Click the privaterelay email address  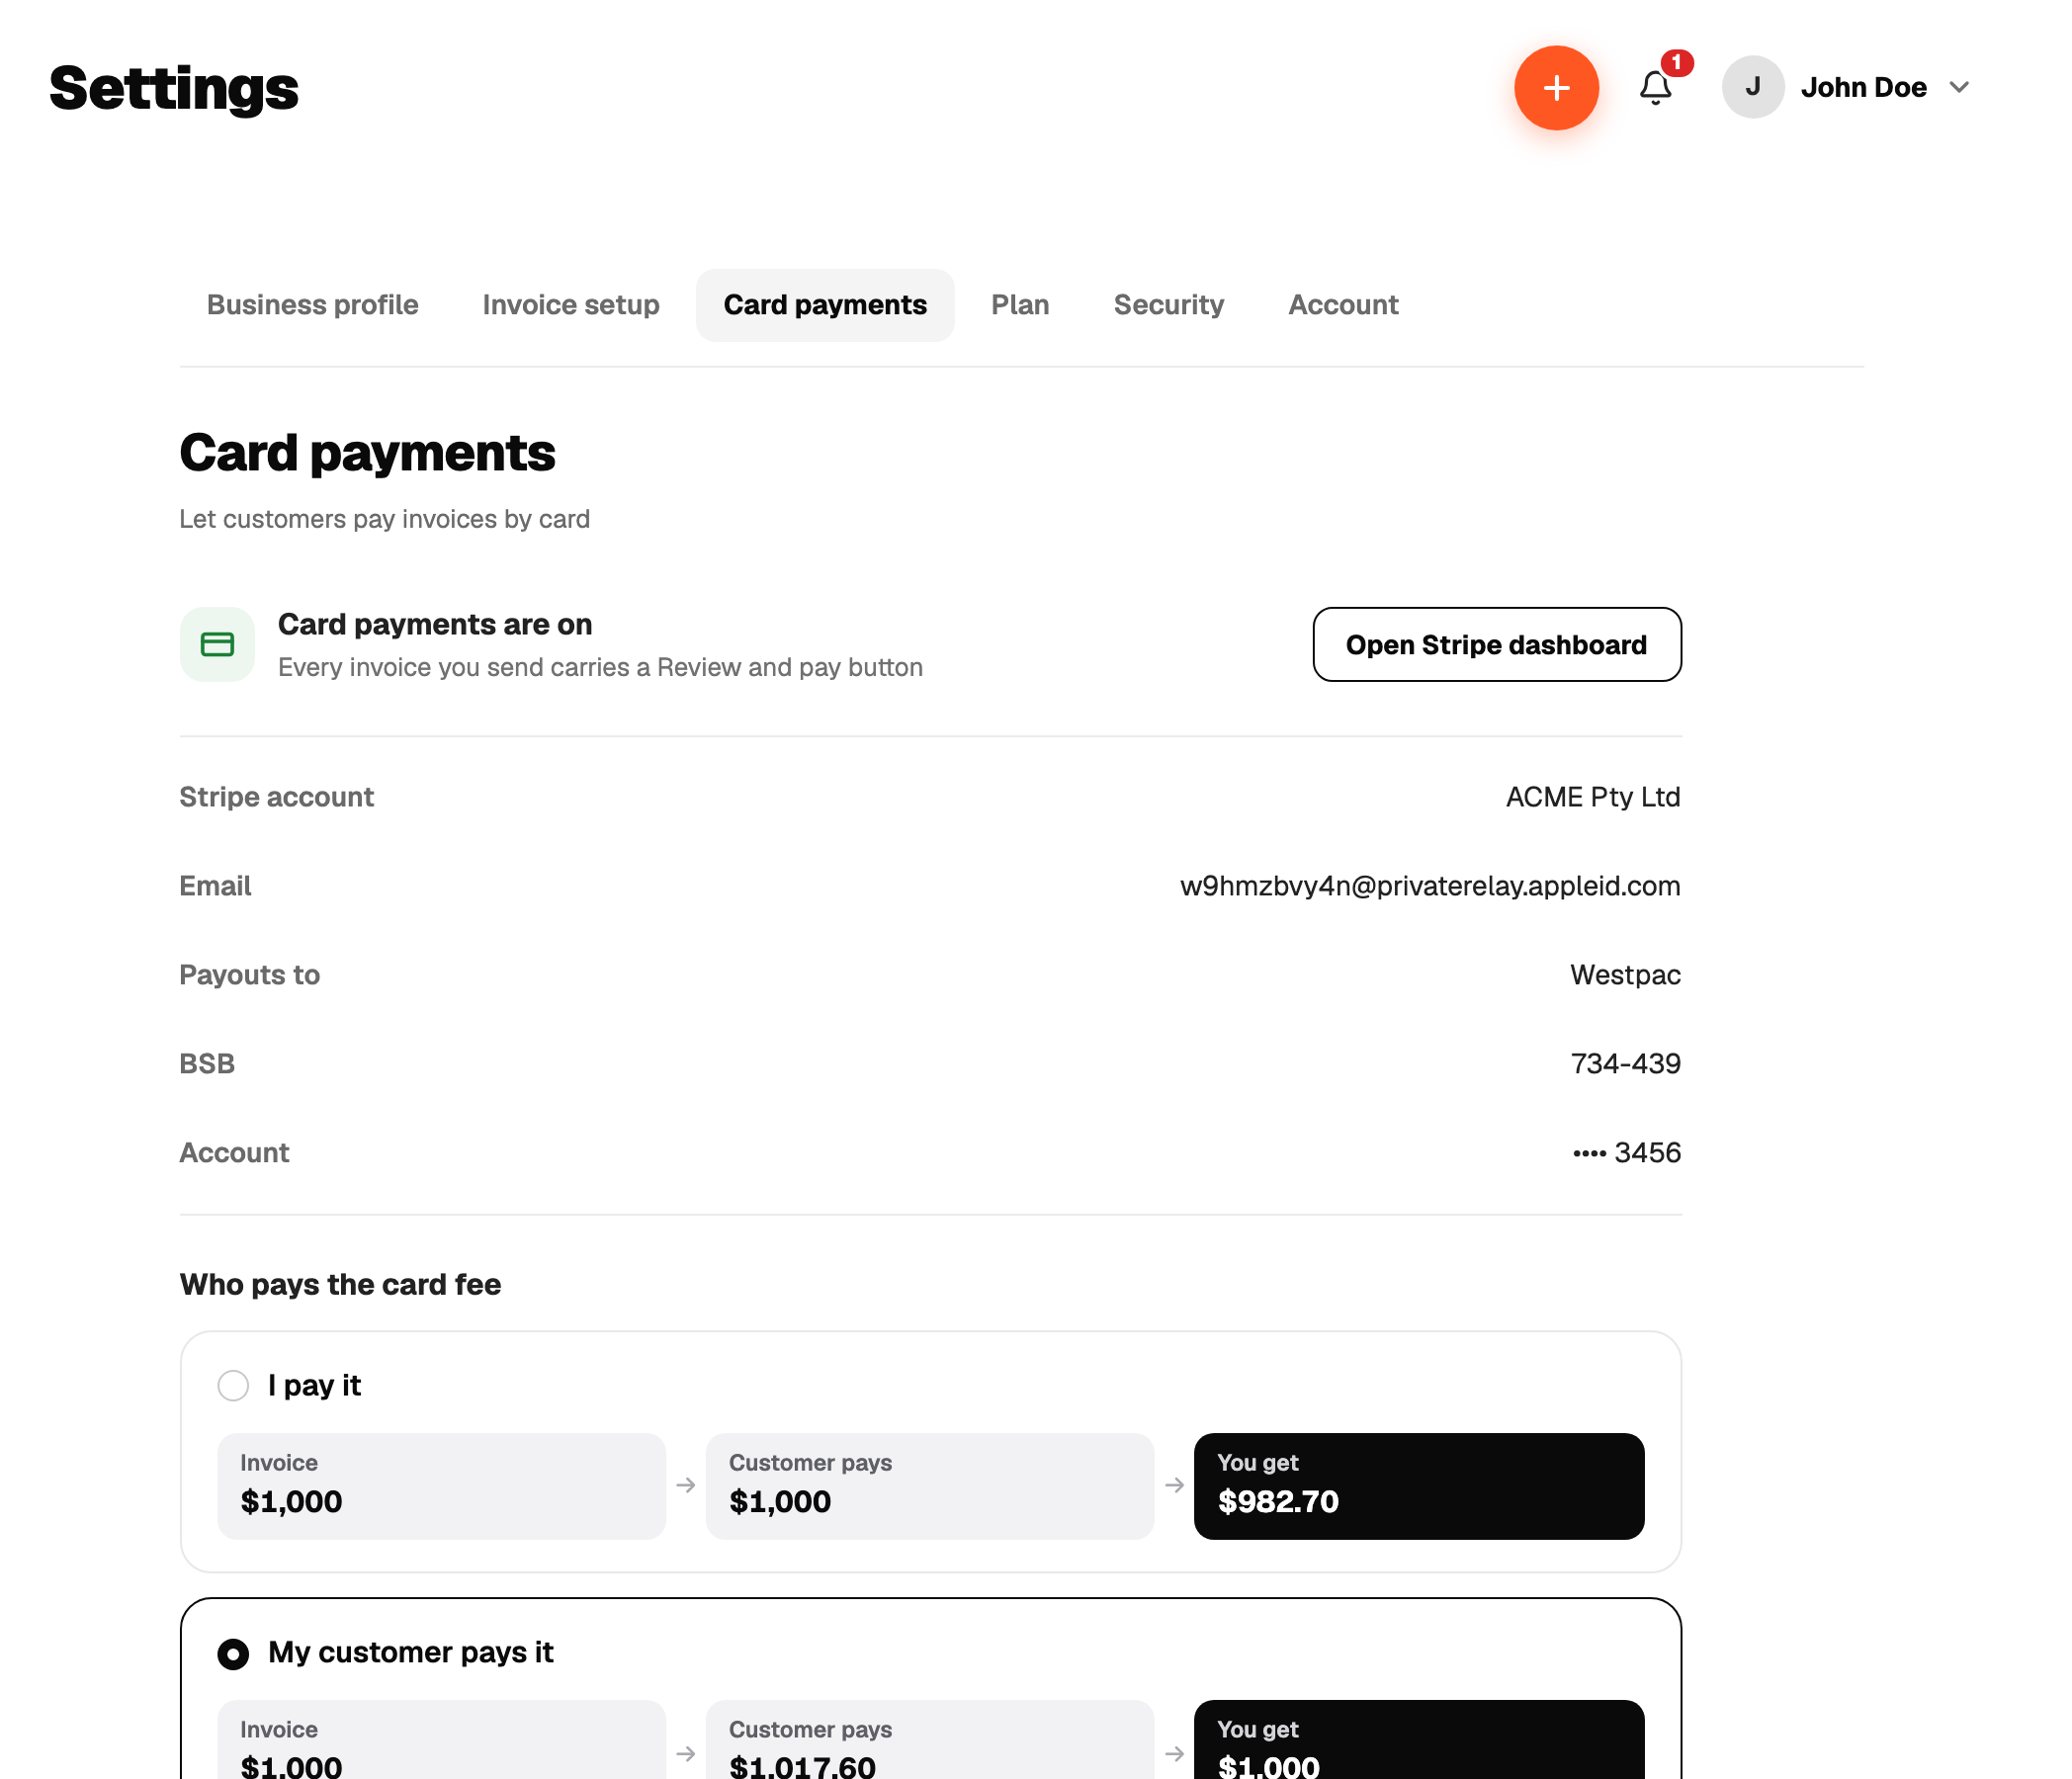[1430, 886]
